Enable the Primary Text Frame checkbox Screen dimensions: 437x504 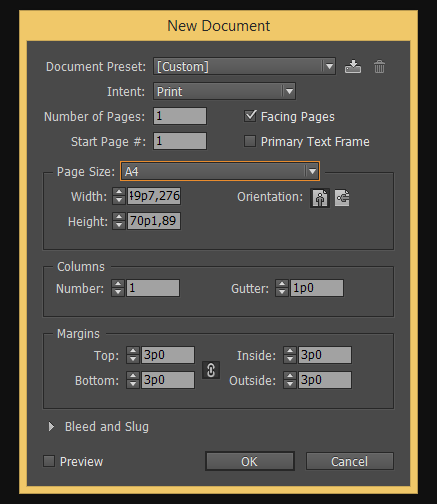(250, 141)
